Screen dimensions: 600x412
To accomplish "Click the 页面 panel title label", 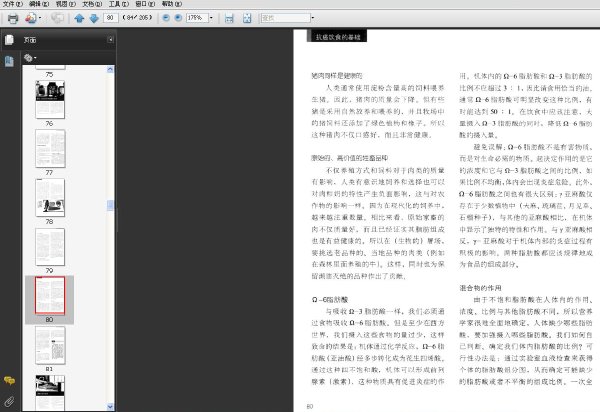I will [30, 40].
